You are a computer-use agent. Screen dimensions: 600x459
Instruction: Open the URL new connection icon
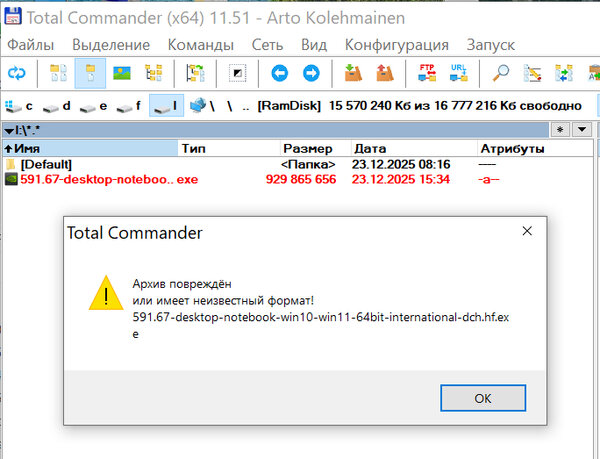[458, 73]
